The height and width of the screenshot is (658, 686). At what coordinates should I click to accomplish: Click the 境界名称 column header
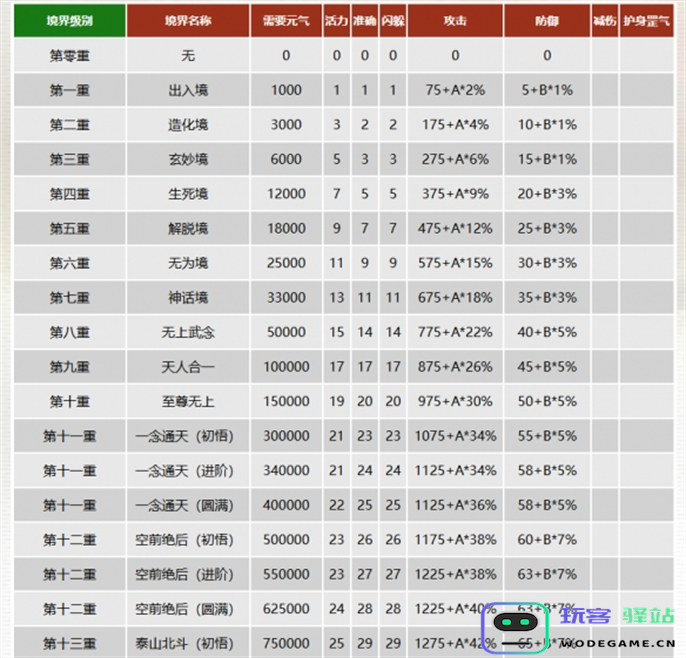click(x=188, y=21)
